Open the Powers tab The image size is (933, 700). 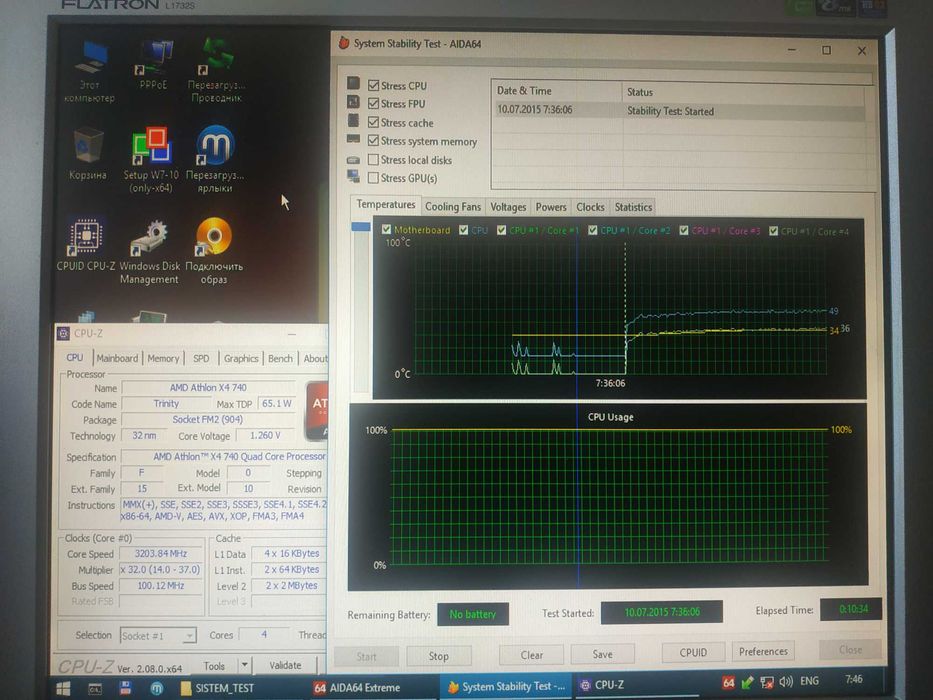pos(551,207)
